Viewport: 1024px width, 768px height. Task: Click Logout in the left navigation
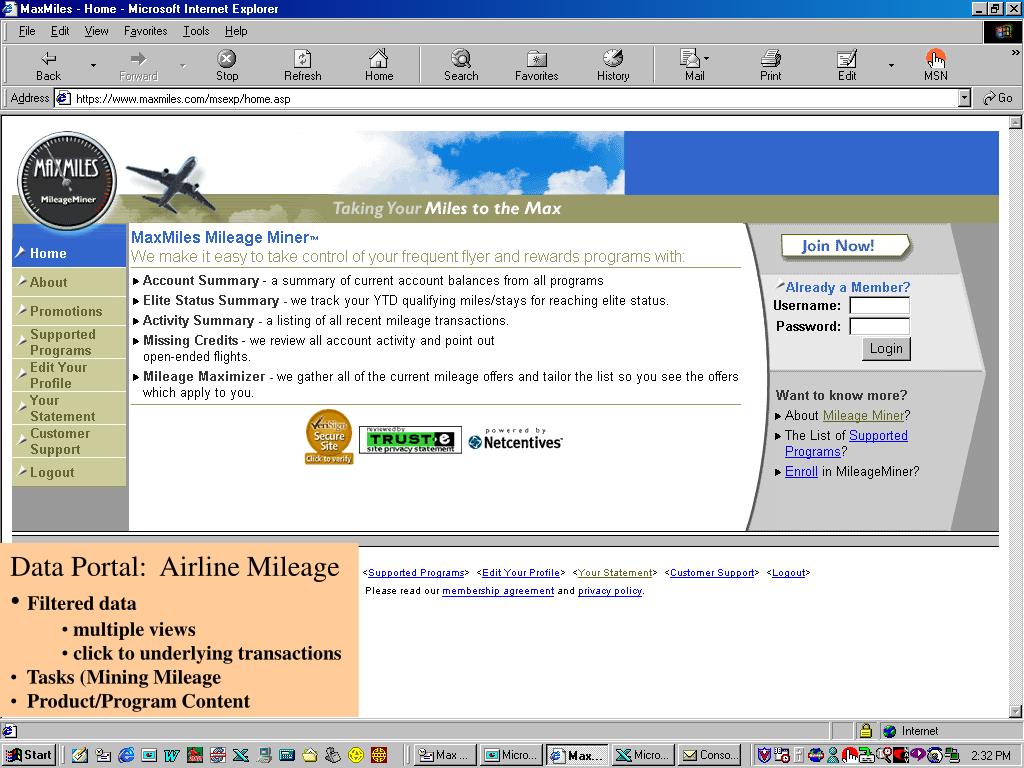tap(69, 472)
